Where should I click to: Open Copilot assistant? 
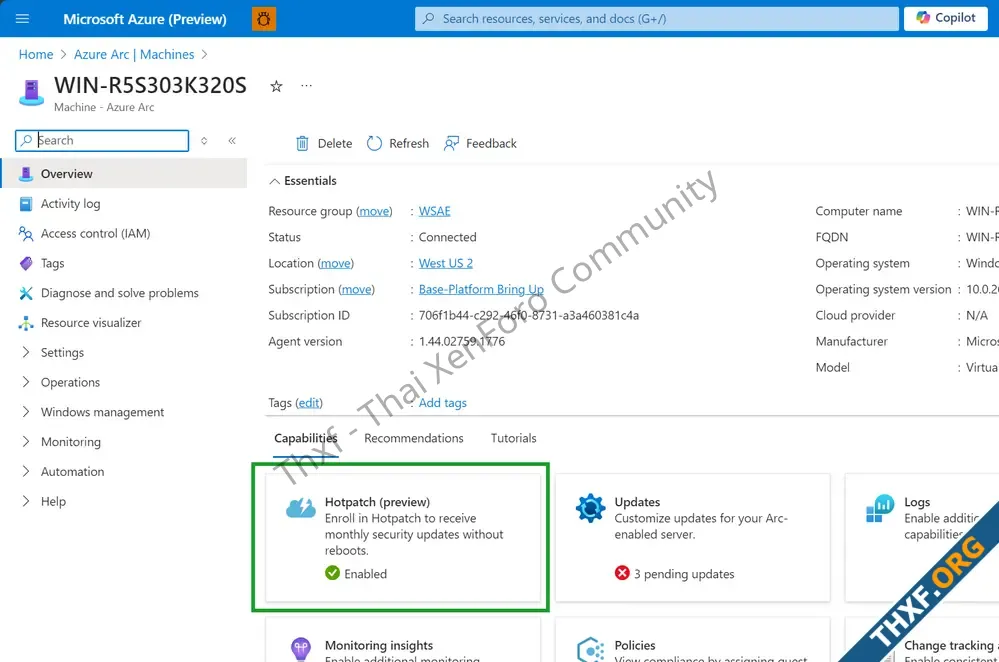pos(945,18)
